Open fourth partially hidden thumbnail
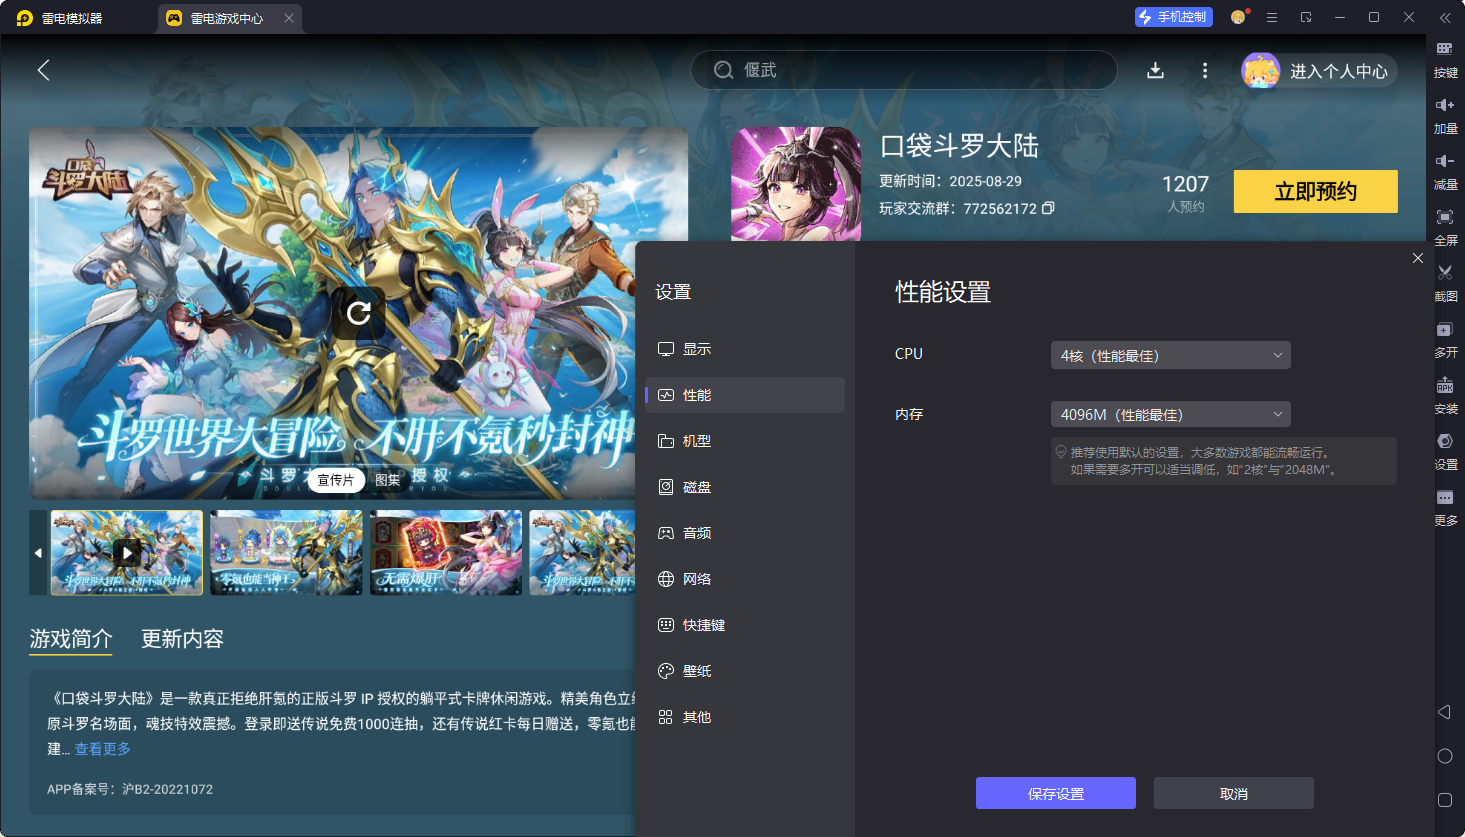The image size is (1465, 837). click(x=582, y=552)
